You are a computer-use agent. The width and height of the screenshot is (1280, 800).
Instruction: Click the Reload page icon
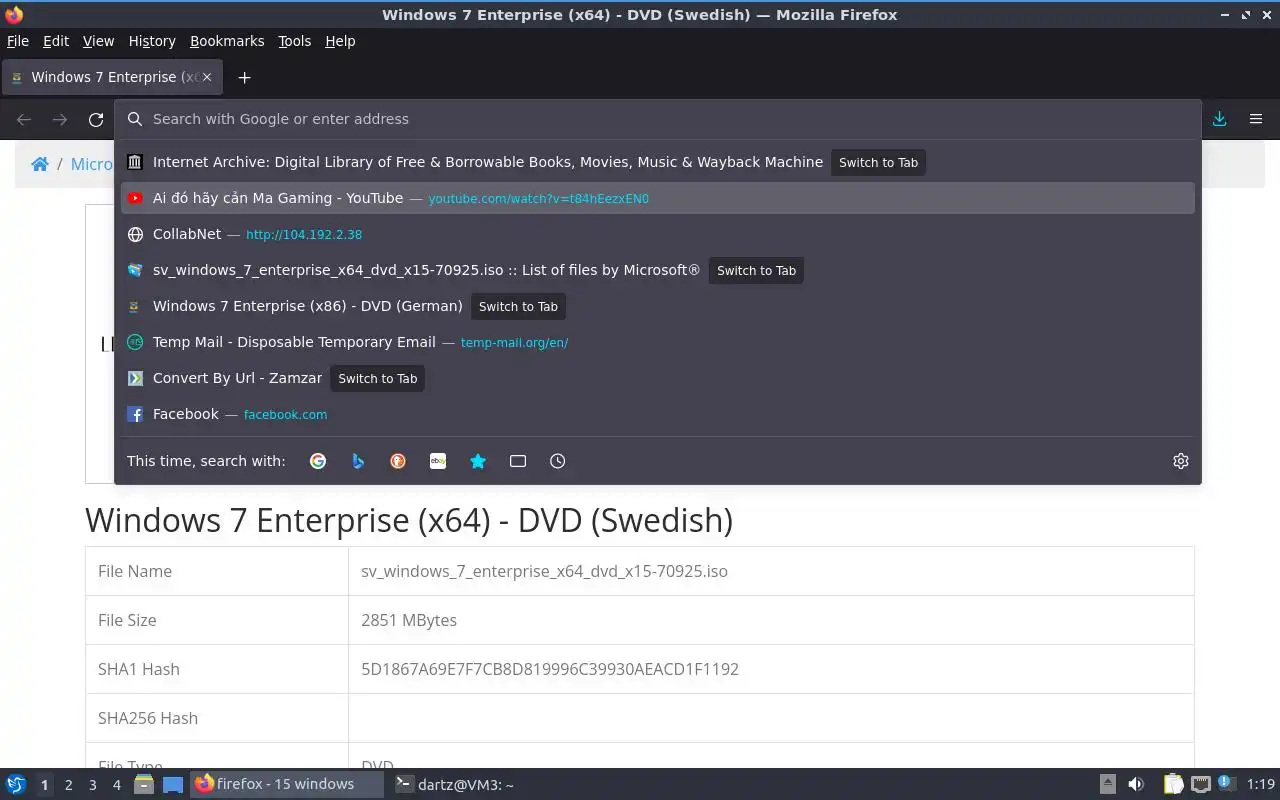96,119
